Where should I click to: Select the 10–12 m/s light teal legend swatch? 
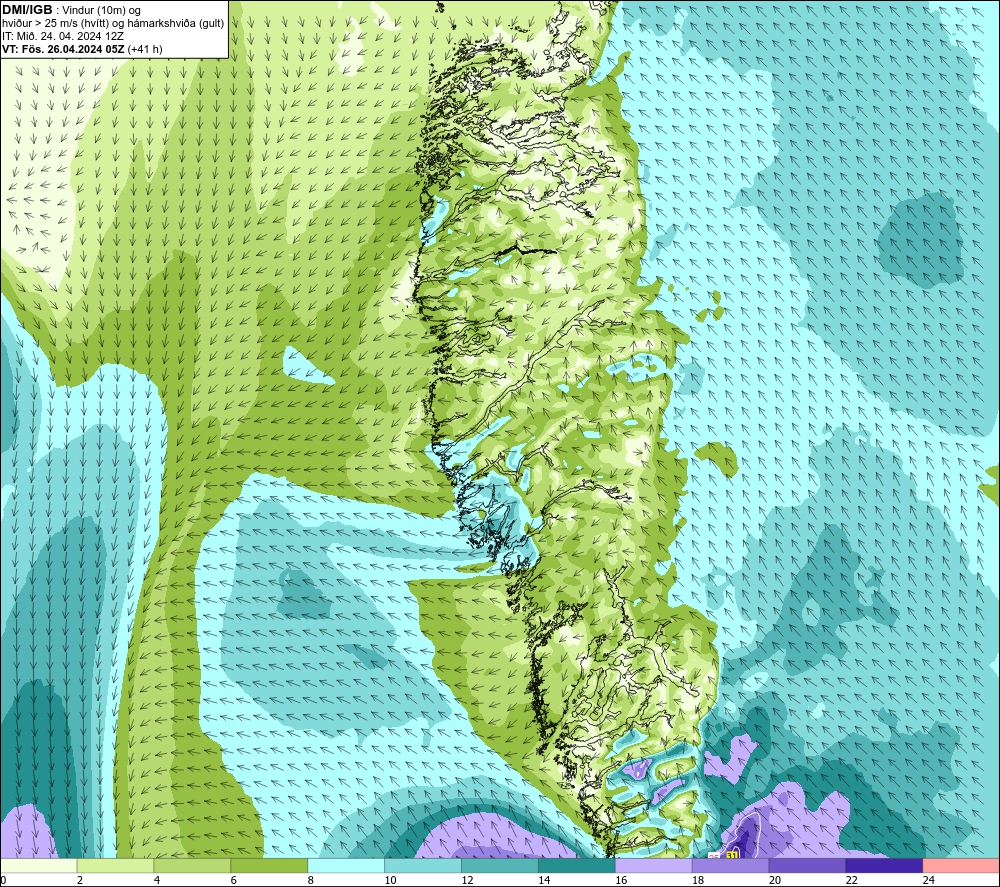pyautogui.click(x=423, y=866)
